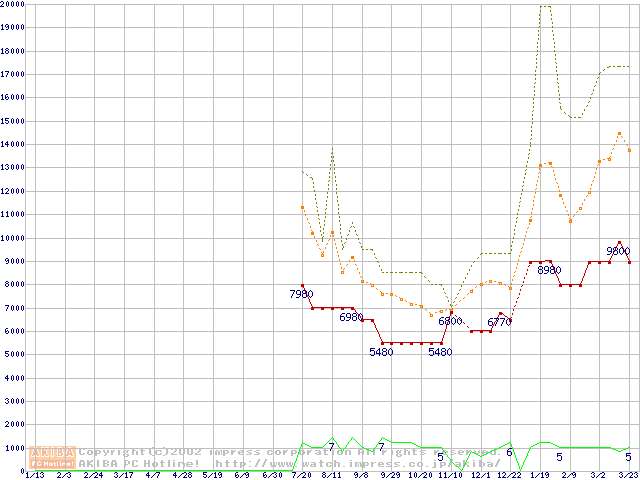Click the 6800 price data label

pos(450,321)
